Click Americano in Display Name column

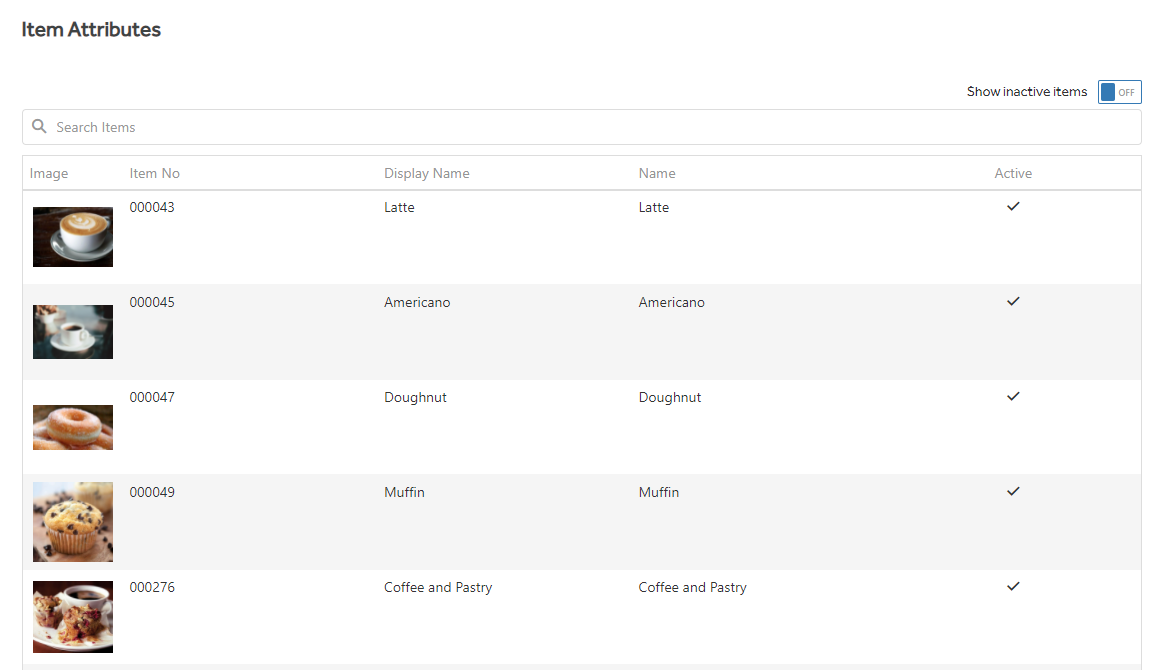click(x=417, y=302)
